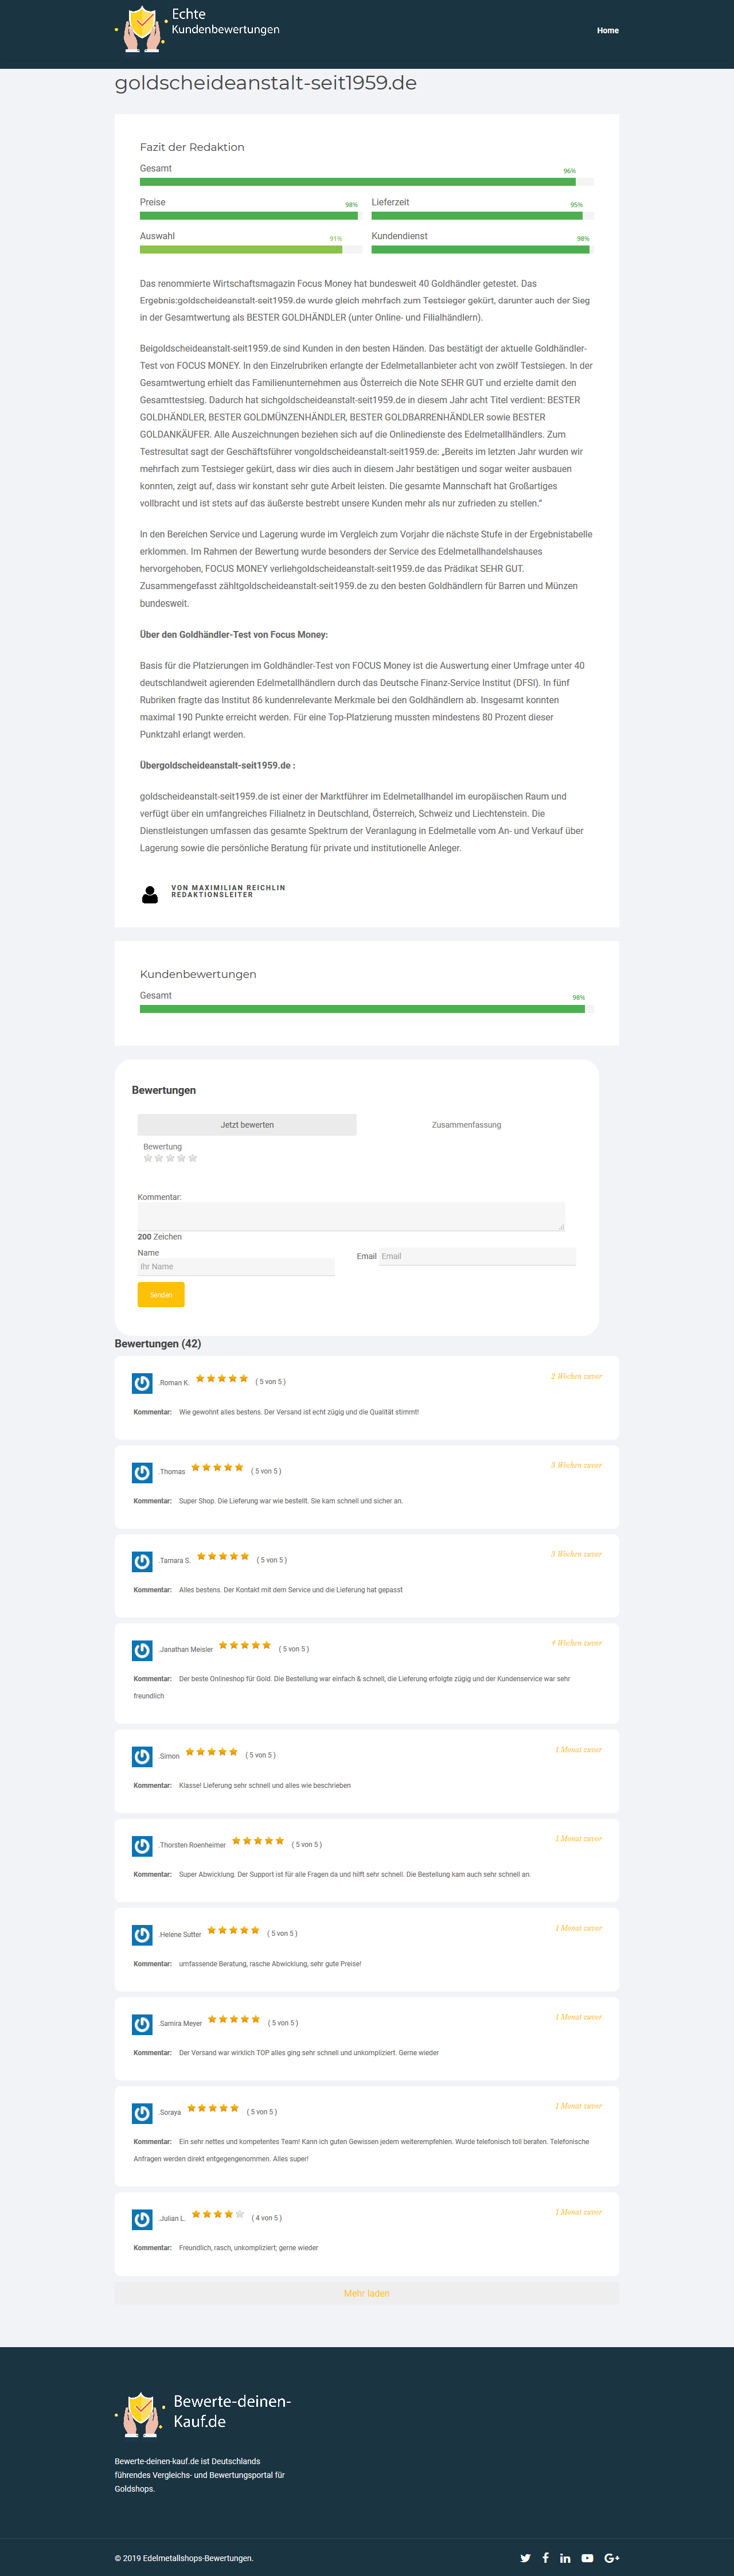
Task: Open the LinkedIn icon in the footer
Action: coord(565,2558)
